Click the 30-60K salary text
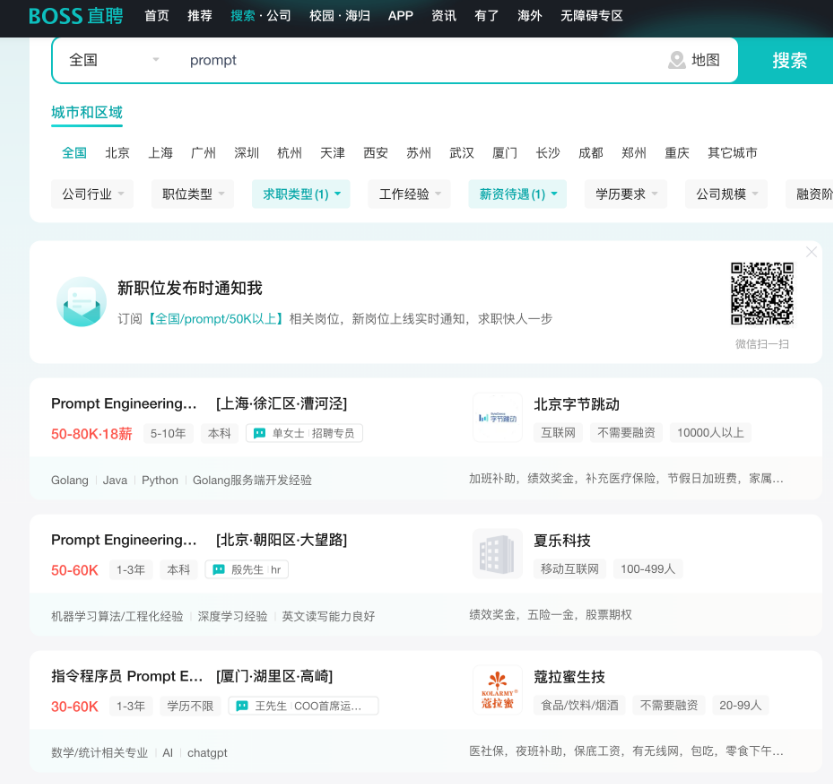Screen dimensions: 833x784 74,706
